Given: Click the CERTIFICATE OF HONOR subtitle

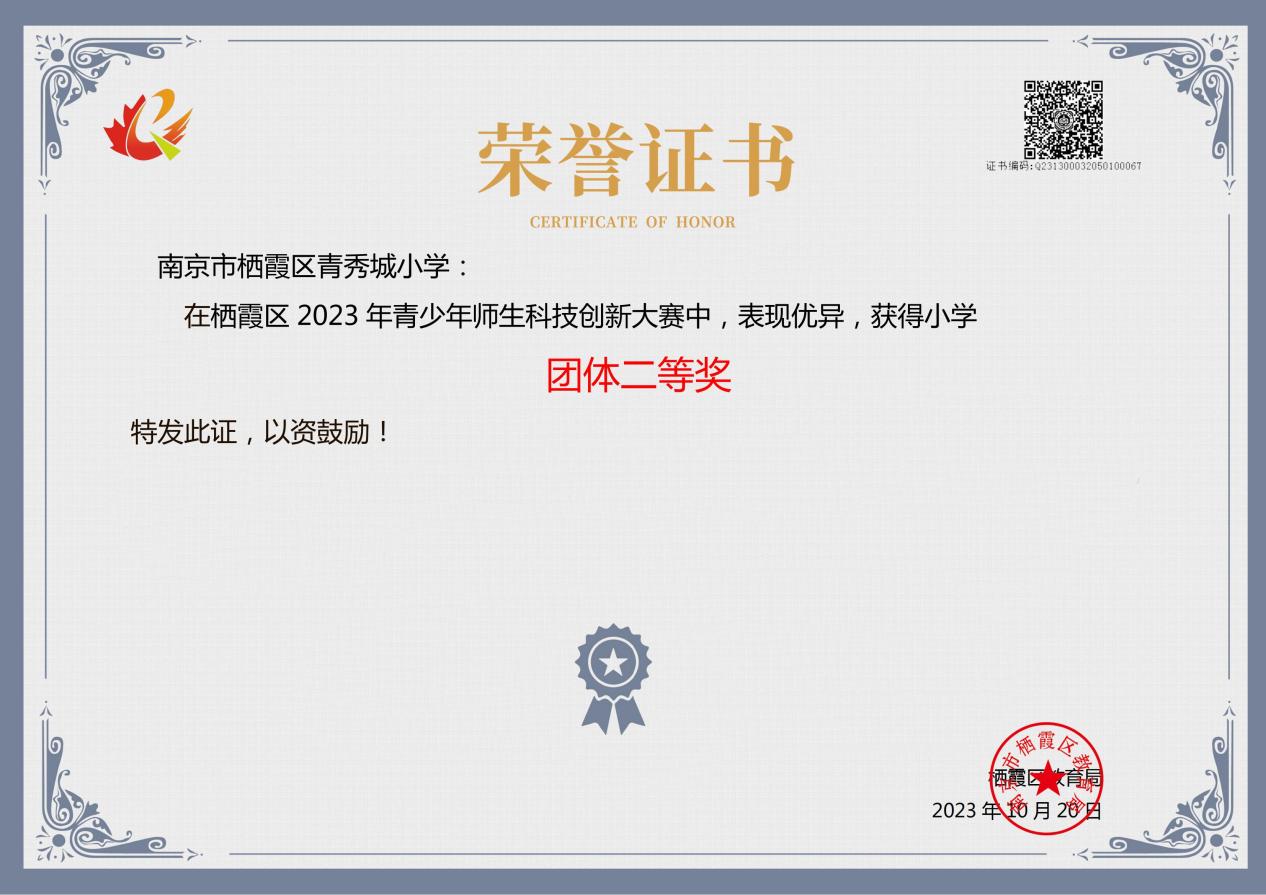Looking at the screenshot, I should pyautogui.click(x=632, y=222).
